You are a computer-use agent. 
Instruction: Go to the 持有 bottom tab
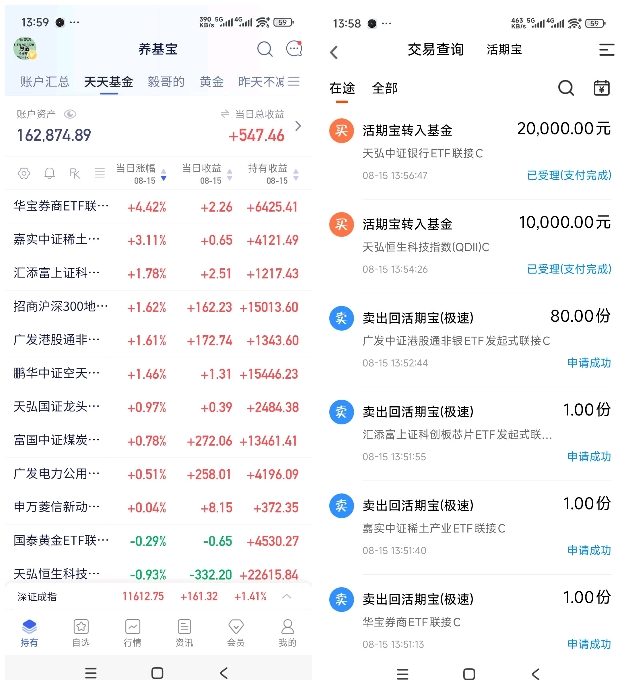[29, 633]
